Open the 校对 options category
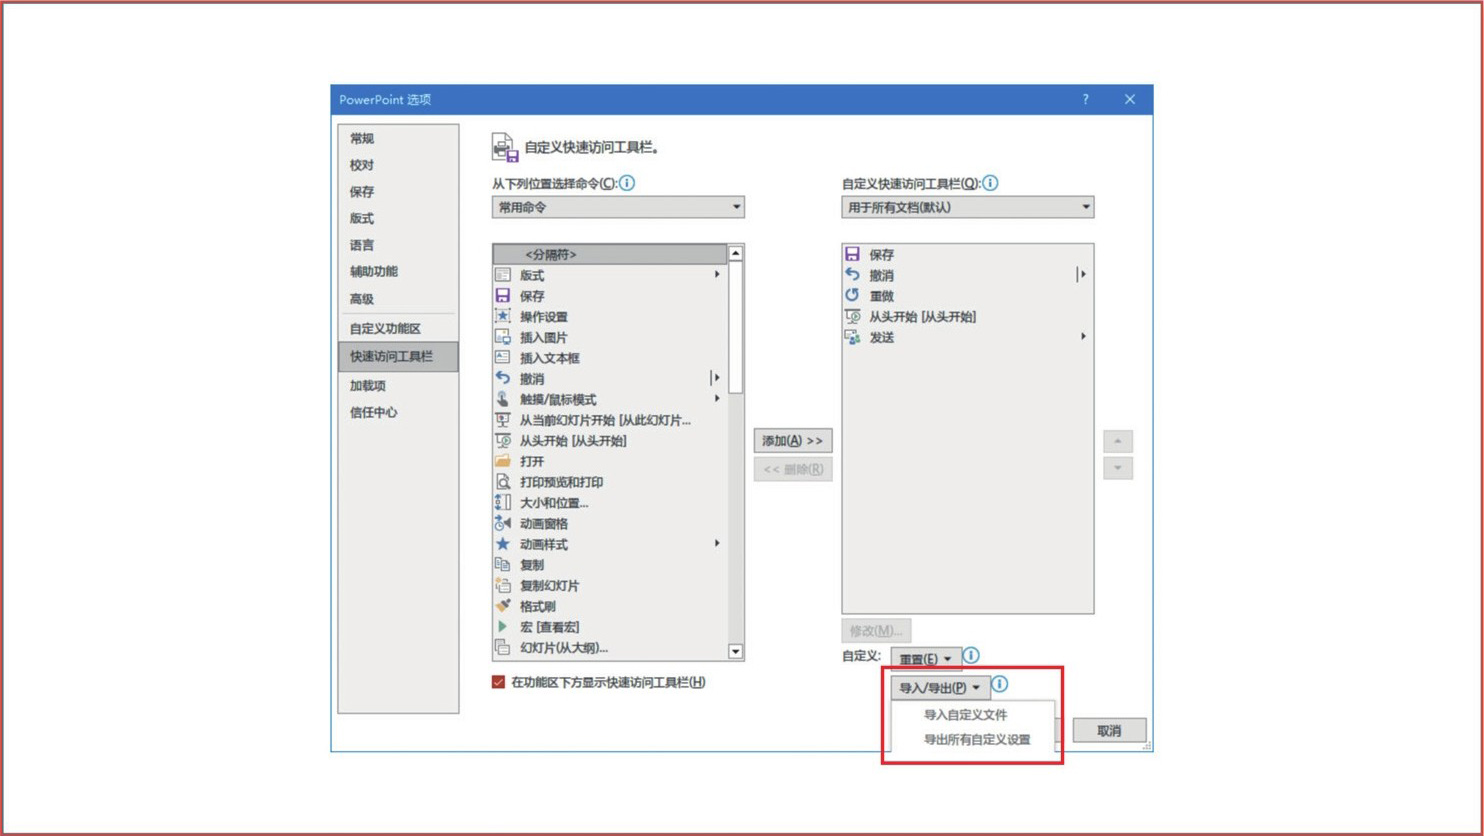This screenshot has width=1484, height=836. [x=398, y=165]
